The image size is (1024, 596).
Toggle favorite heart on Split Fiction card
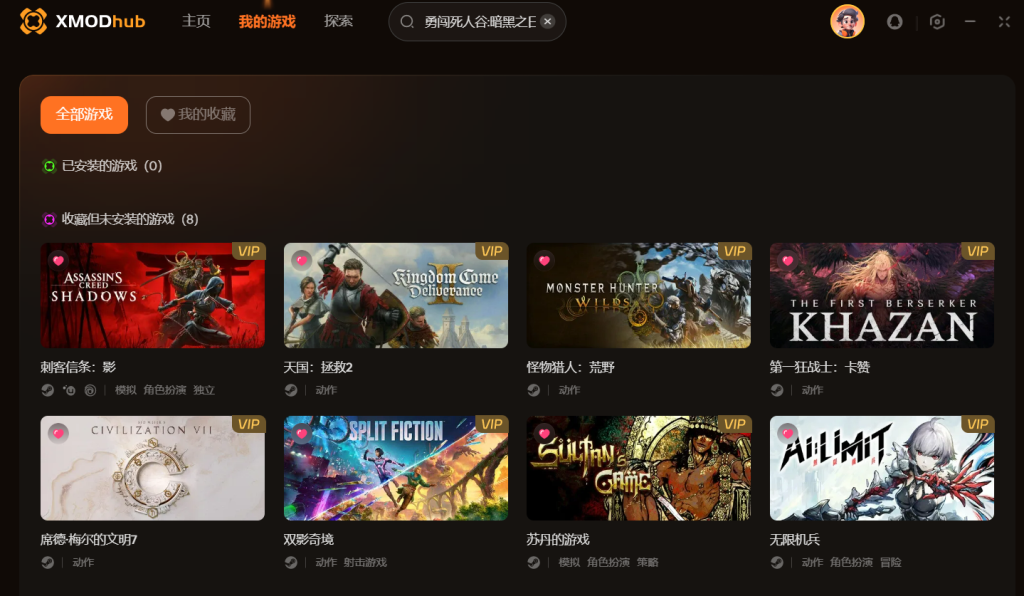[301, 433]
